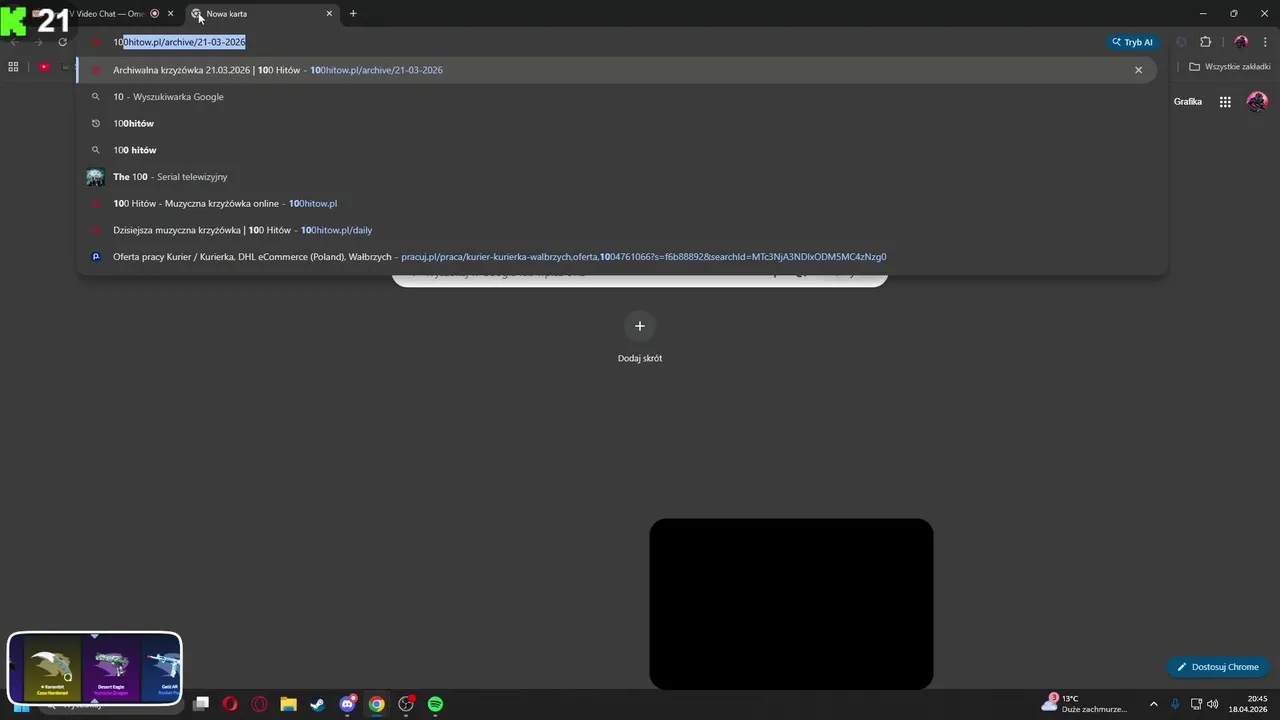Click the volume speaker tray icon
This screenshot has width=1280, height=720.
pyautogui.click(x=1213, y=704)
